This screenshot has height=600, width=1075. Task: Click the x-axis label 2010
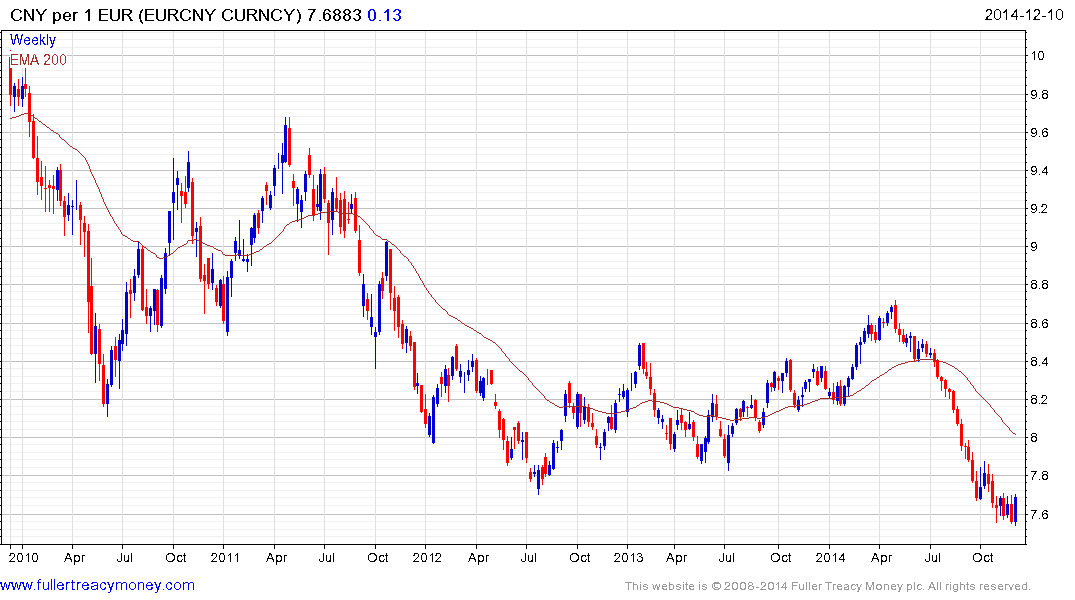(23, 557)
